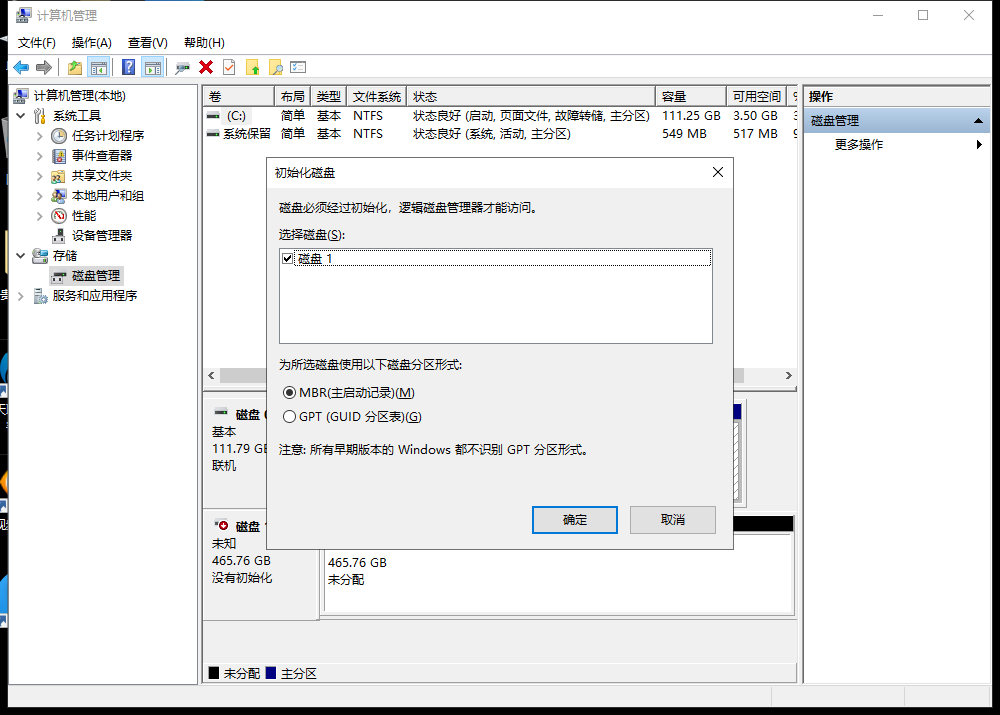Expand the 性能 node arrow
The height and width of the screenshot is (715, 1000).
40,216
